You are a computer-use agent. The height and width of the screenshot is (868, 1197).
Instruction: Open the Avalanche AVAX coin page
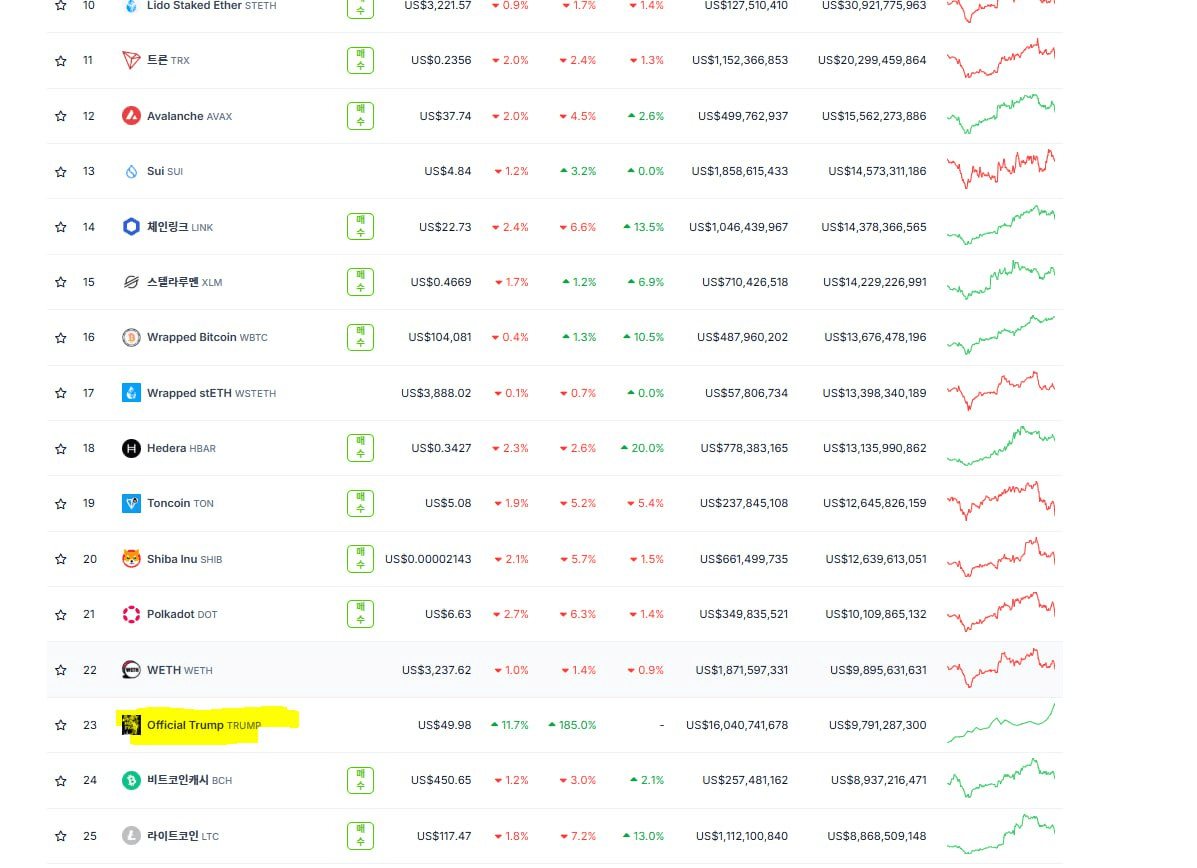(189, 116)
